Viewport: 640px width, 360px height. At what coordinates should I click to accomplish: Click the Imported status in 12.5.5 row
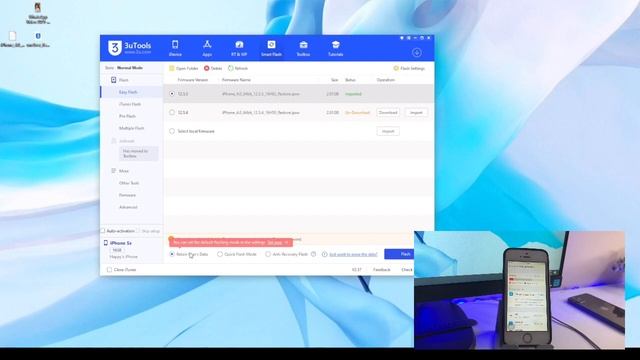coord(353,94)
